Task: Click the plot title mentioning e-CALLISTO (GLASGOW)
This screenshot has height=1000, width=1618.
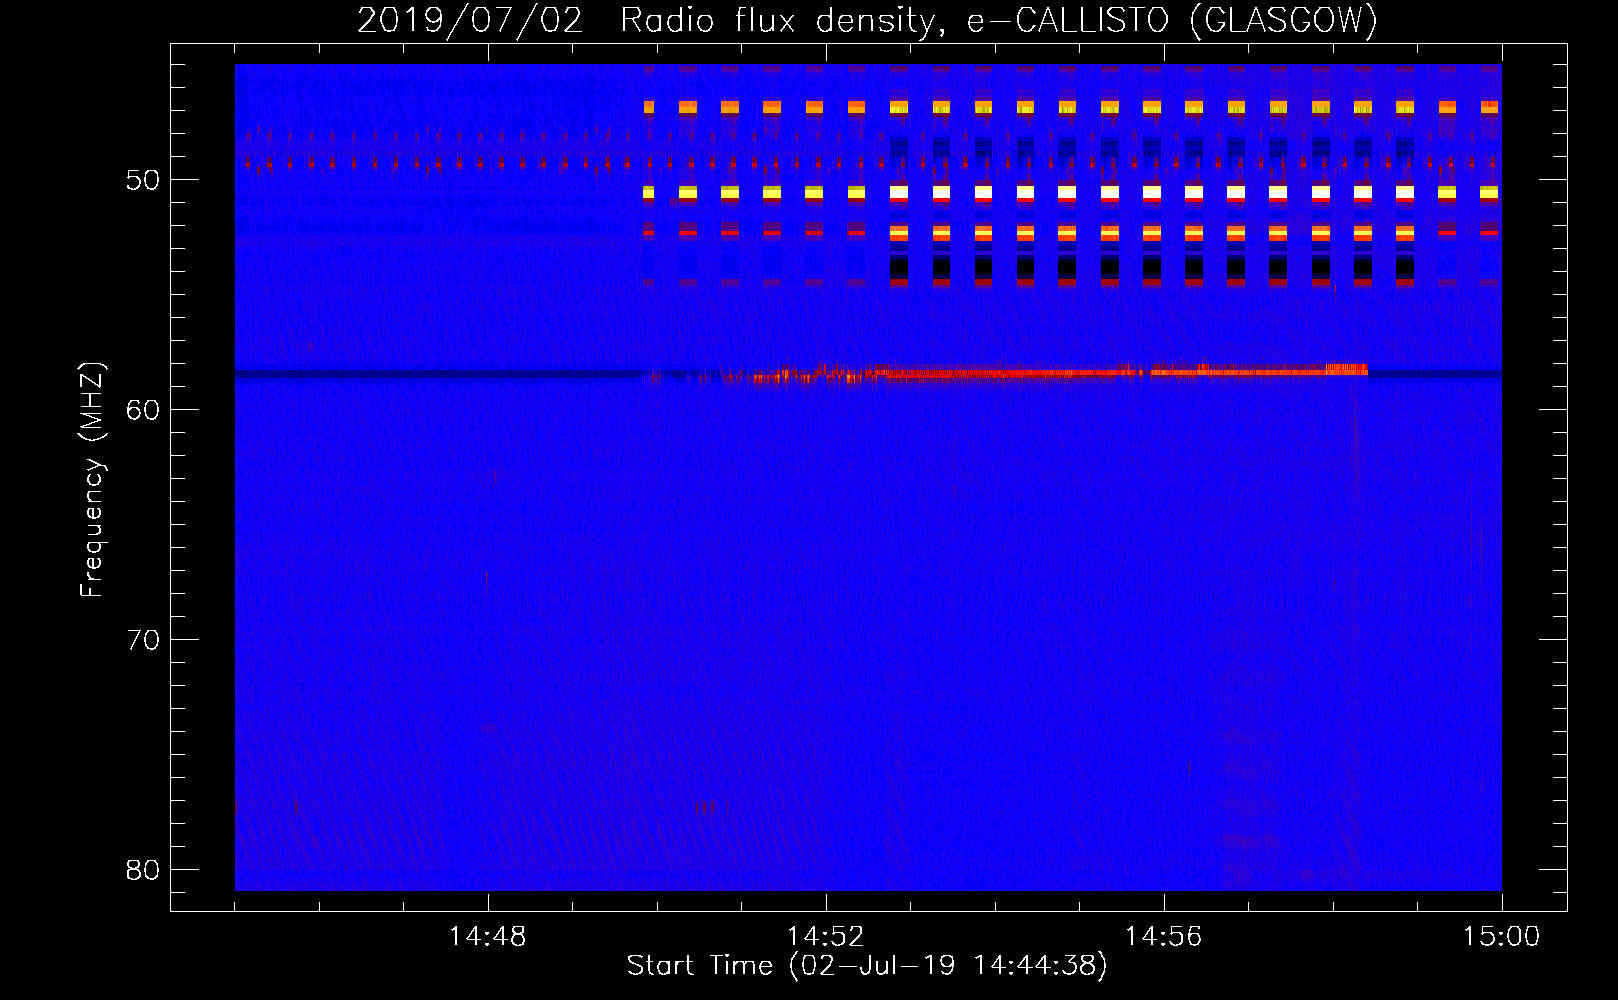Action: point(868,21)
